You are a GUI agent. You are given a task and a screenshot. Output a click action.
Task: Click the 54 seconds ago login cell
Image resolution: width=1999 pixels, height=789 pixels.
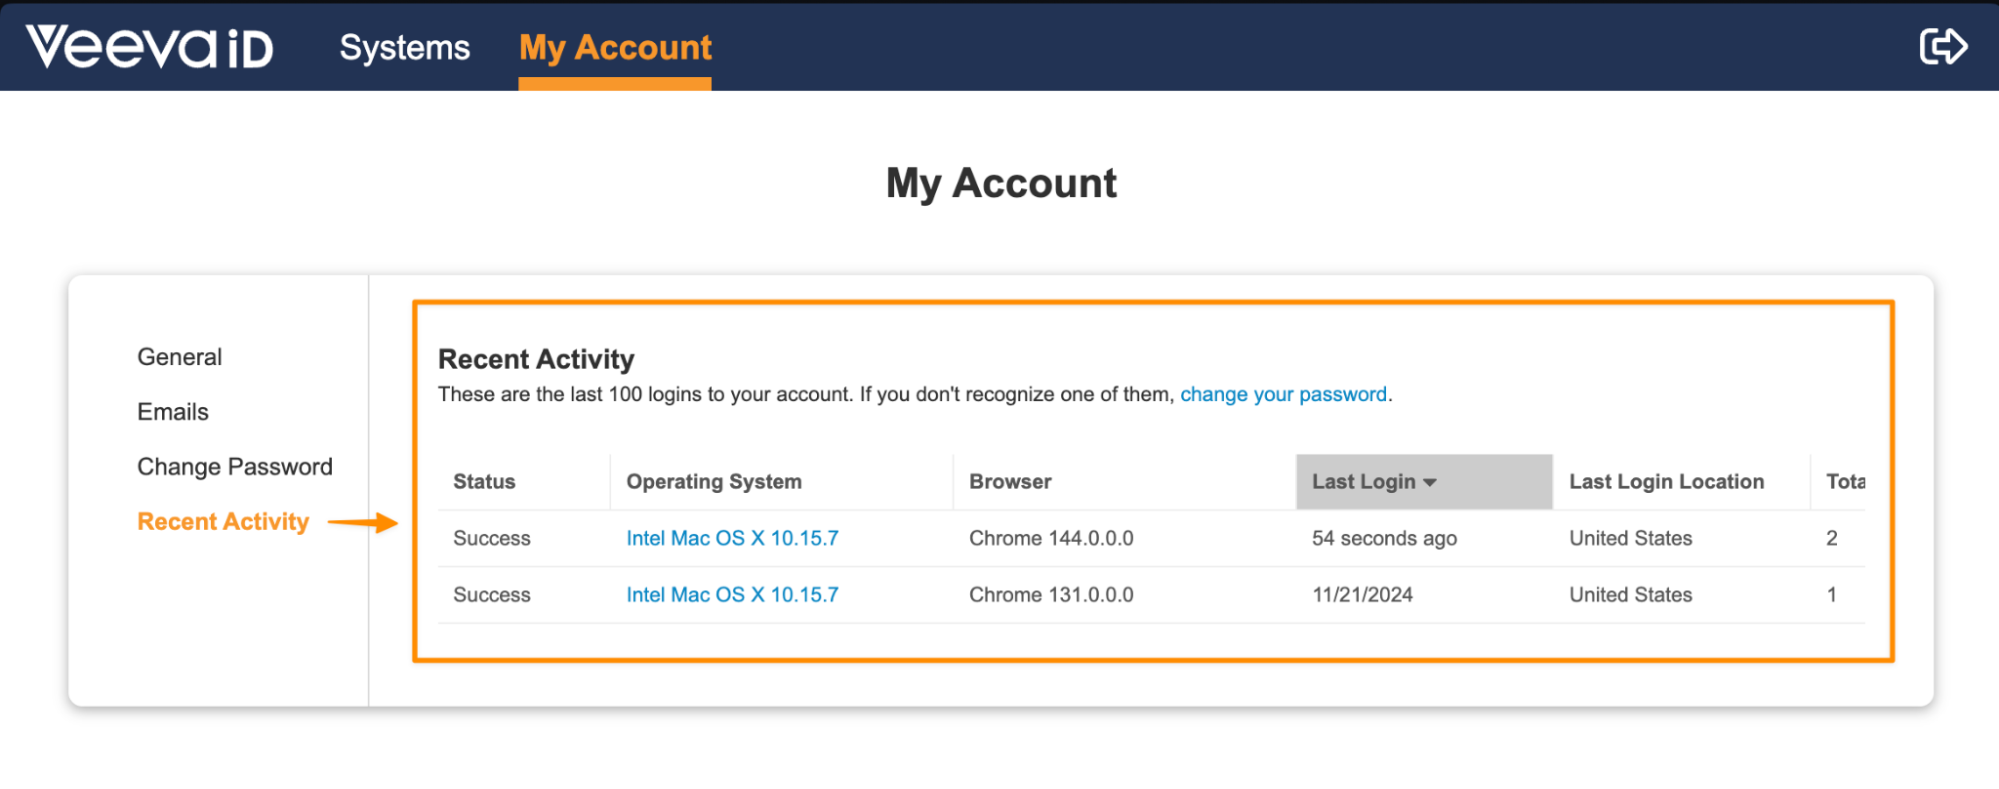click(1384, 538)
